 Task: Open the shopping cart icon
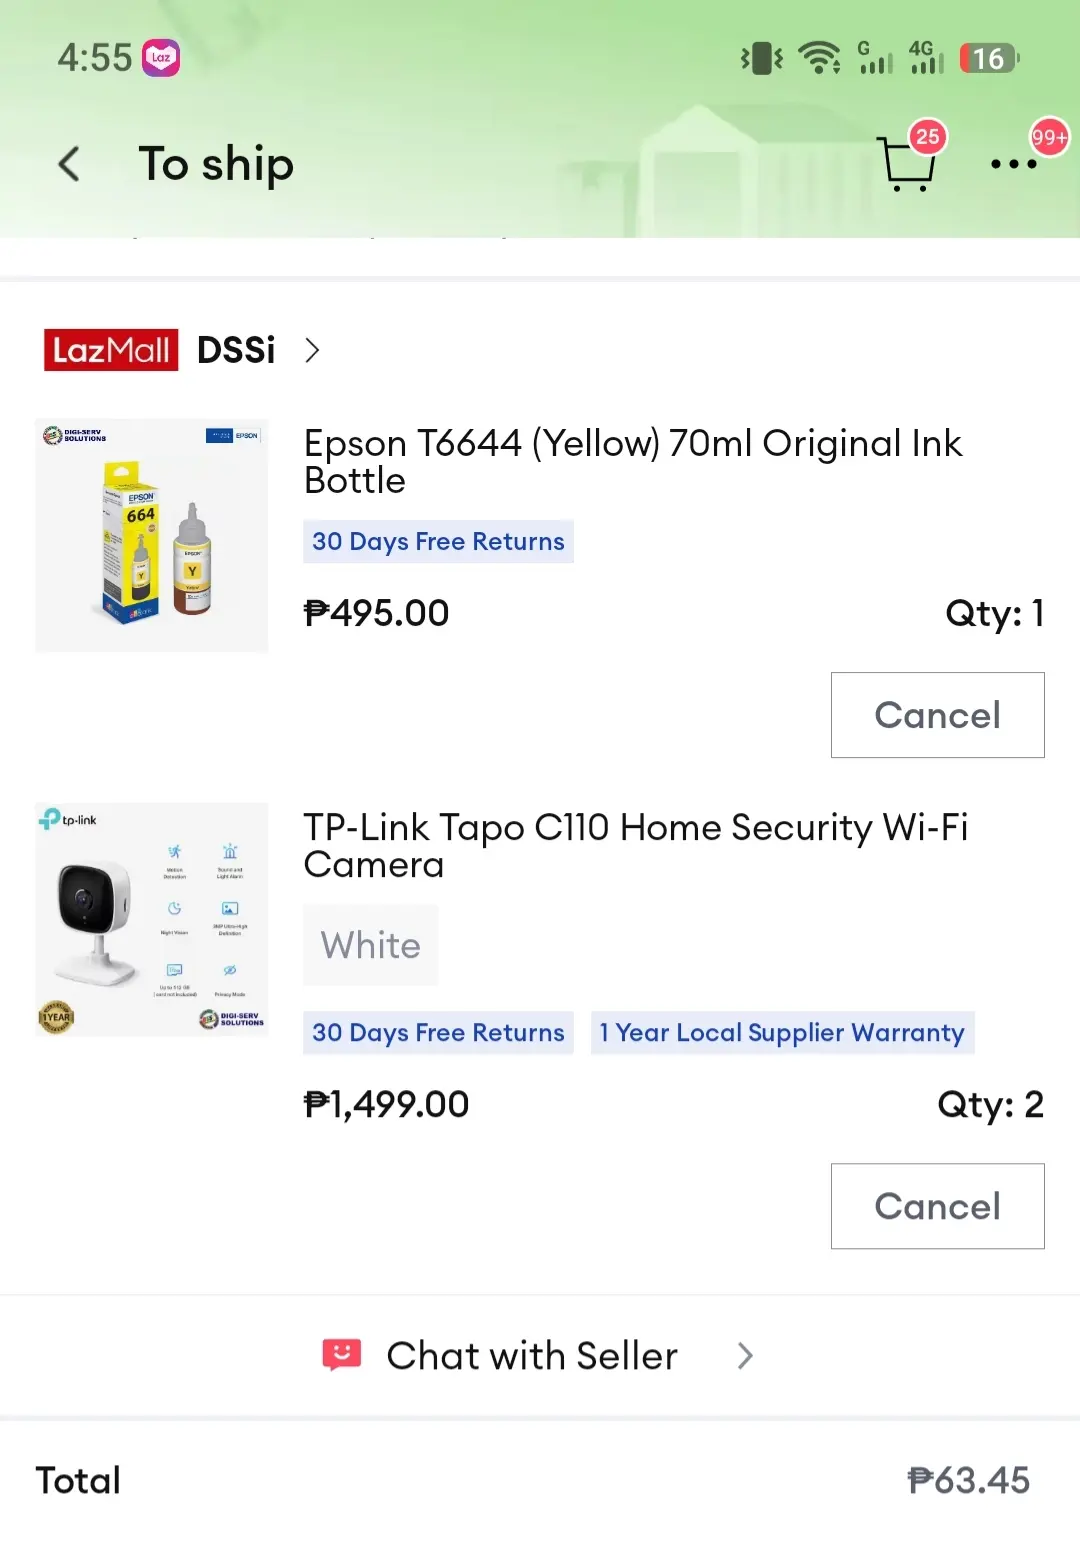908,163
